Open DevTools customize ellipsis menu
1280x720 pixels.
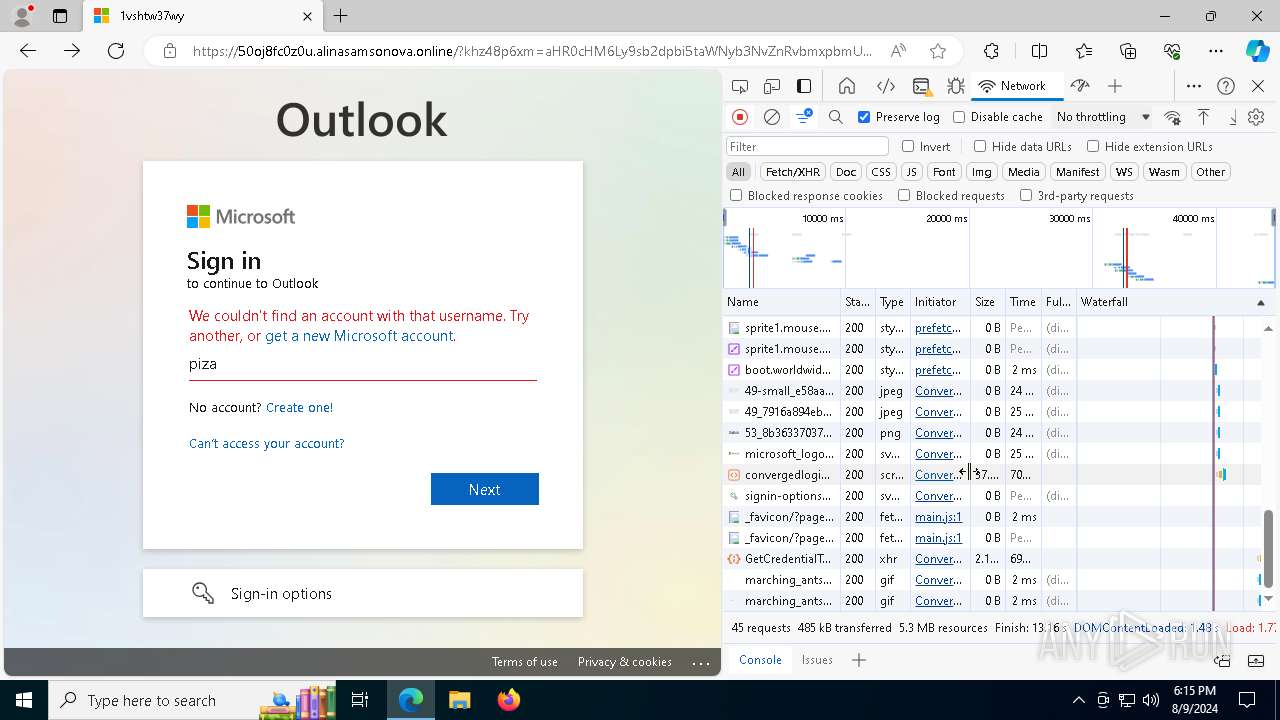(x=1194, y=86)
